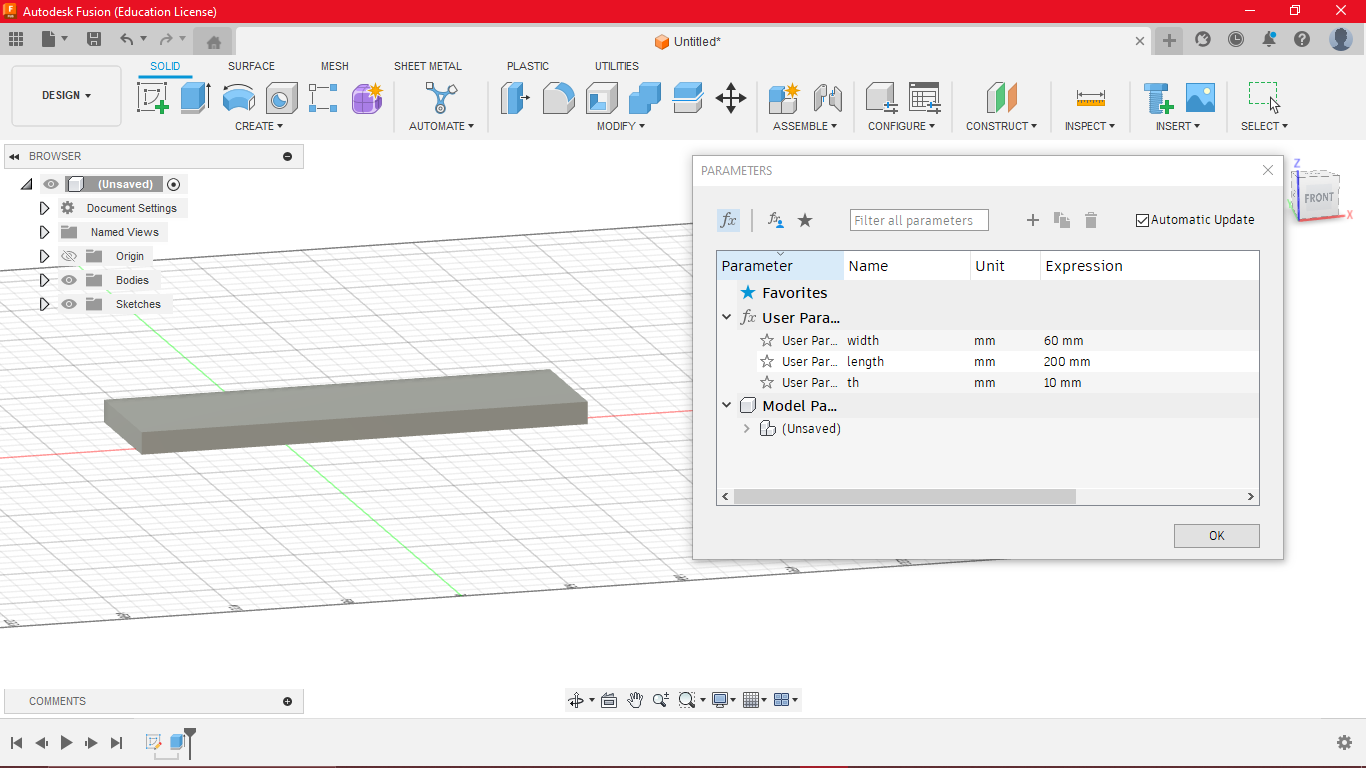This screenshot has width=1366, height=768.
Task: Add a new user parameter
Action: click(1033, 220)
